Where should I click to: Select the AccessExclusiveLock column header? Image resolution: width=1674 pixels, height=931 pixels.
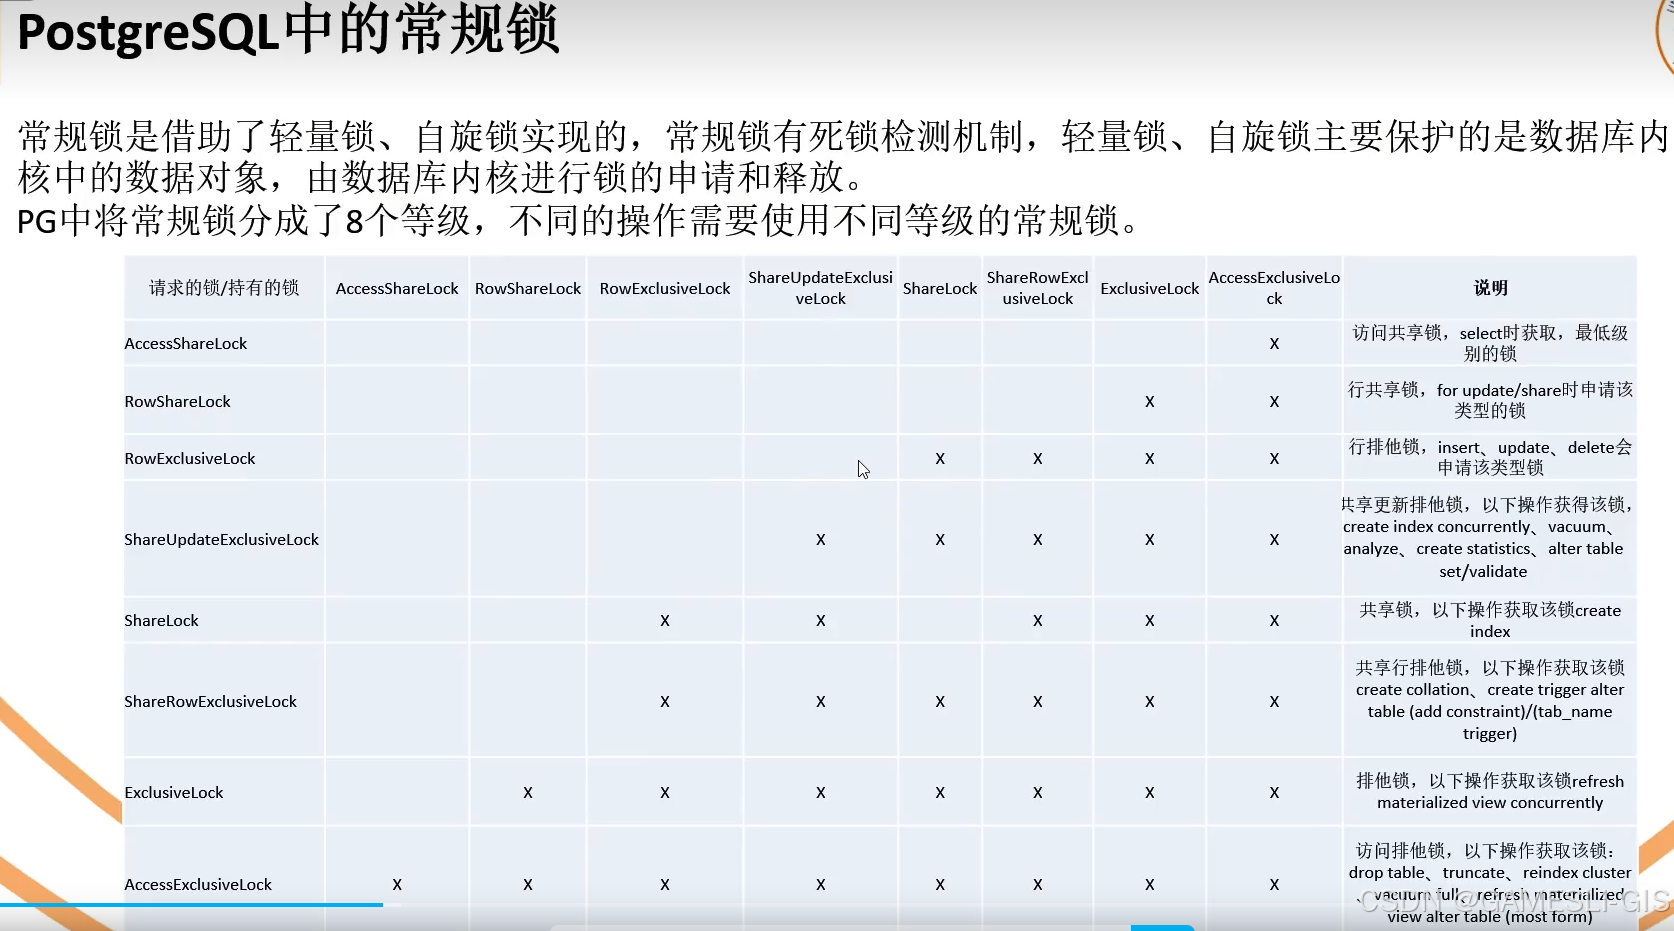click(x=1274, y=288)
